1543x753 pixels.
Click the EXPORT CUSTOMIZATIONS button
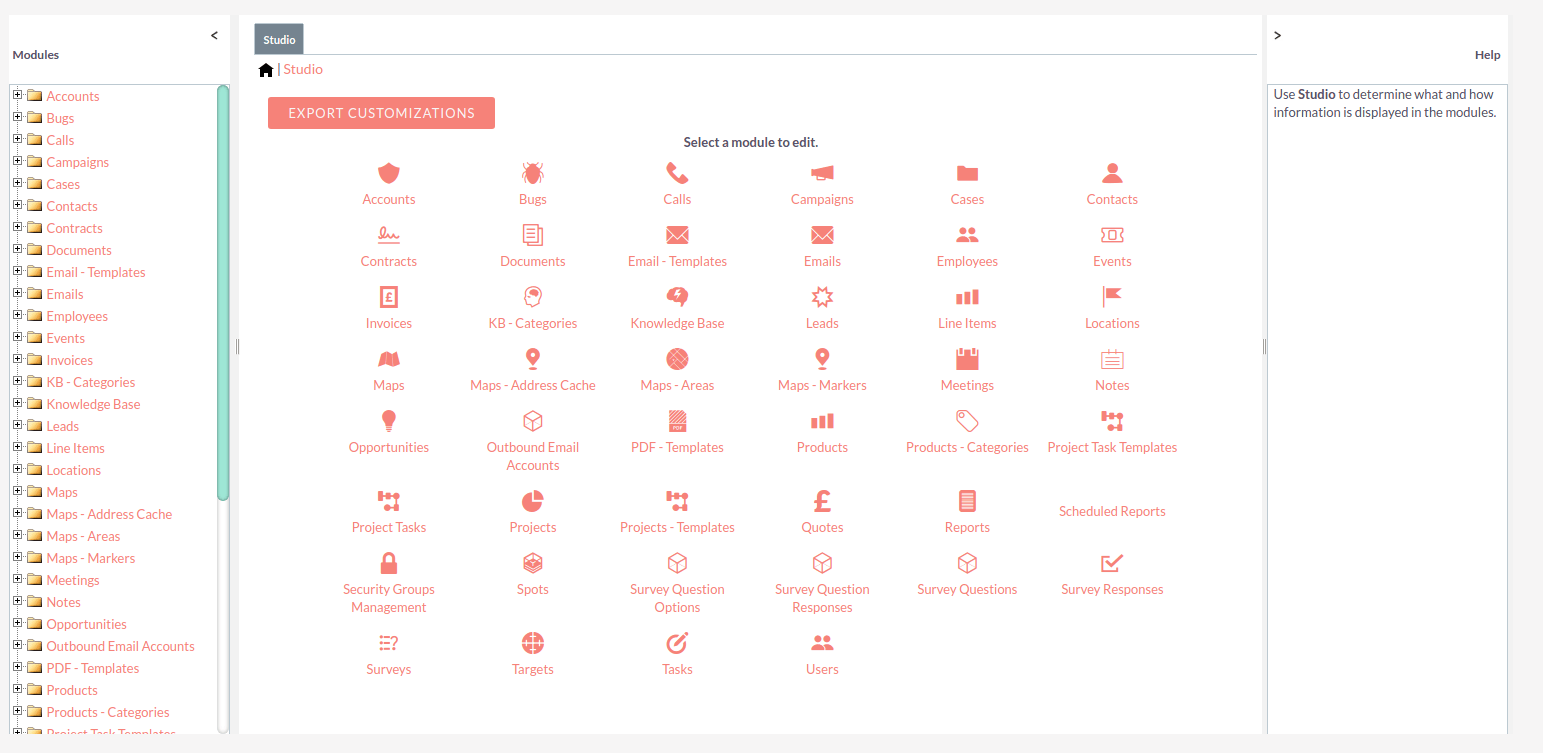click(x=381, y=112)
